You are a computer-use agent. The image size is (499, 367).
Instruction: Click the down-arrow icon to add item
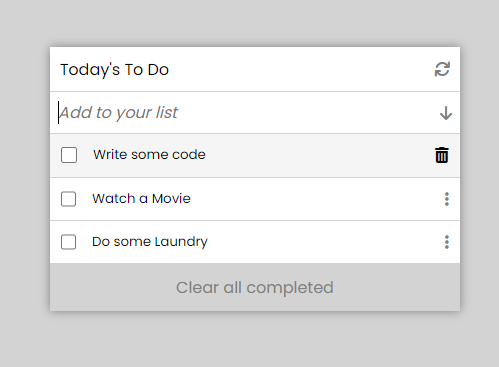pos(446,113)
